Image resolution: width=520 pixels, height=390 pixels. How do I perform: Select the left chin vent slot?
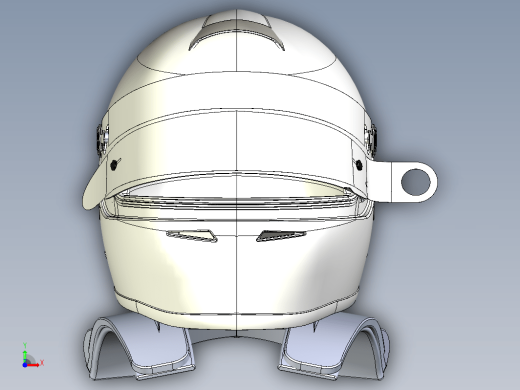tap(192, 235)
